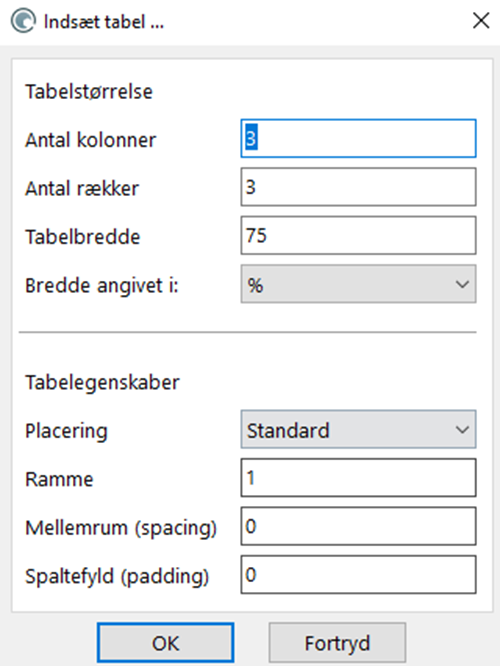The height and width of the screenshot is (666, 500).
Task: Click the Tabelbredde label text
Action: tap(82, 237)
